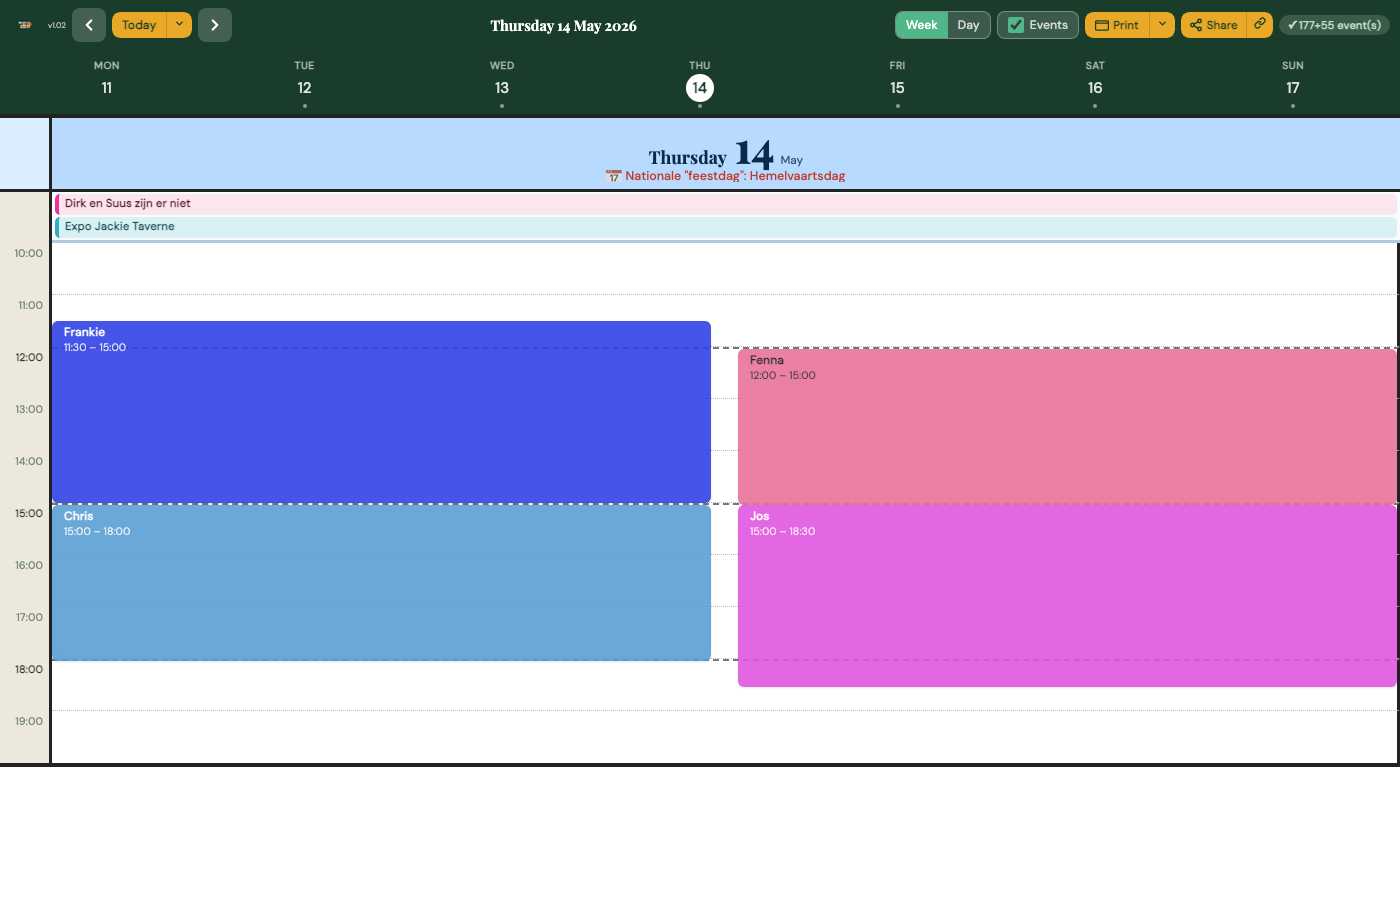Click the Thursday 14 May 2026 title

[563, 26]
